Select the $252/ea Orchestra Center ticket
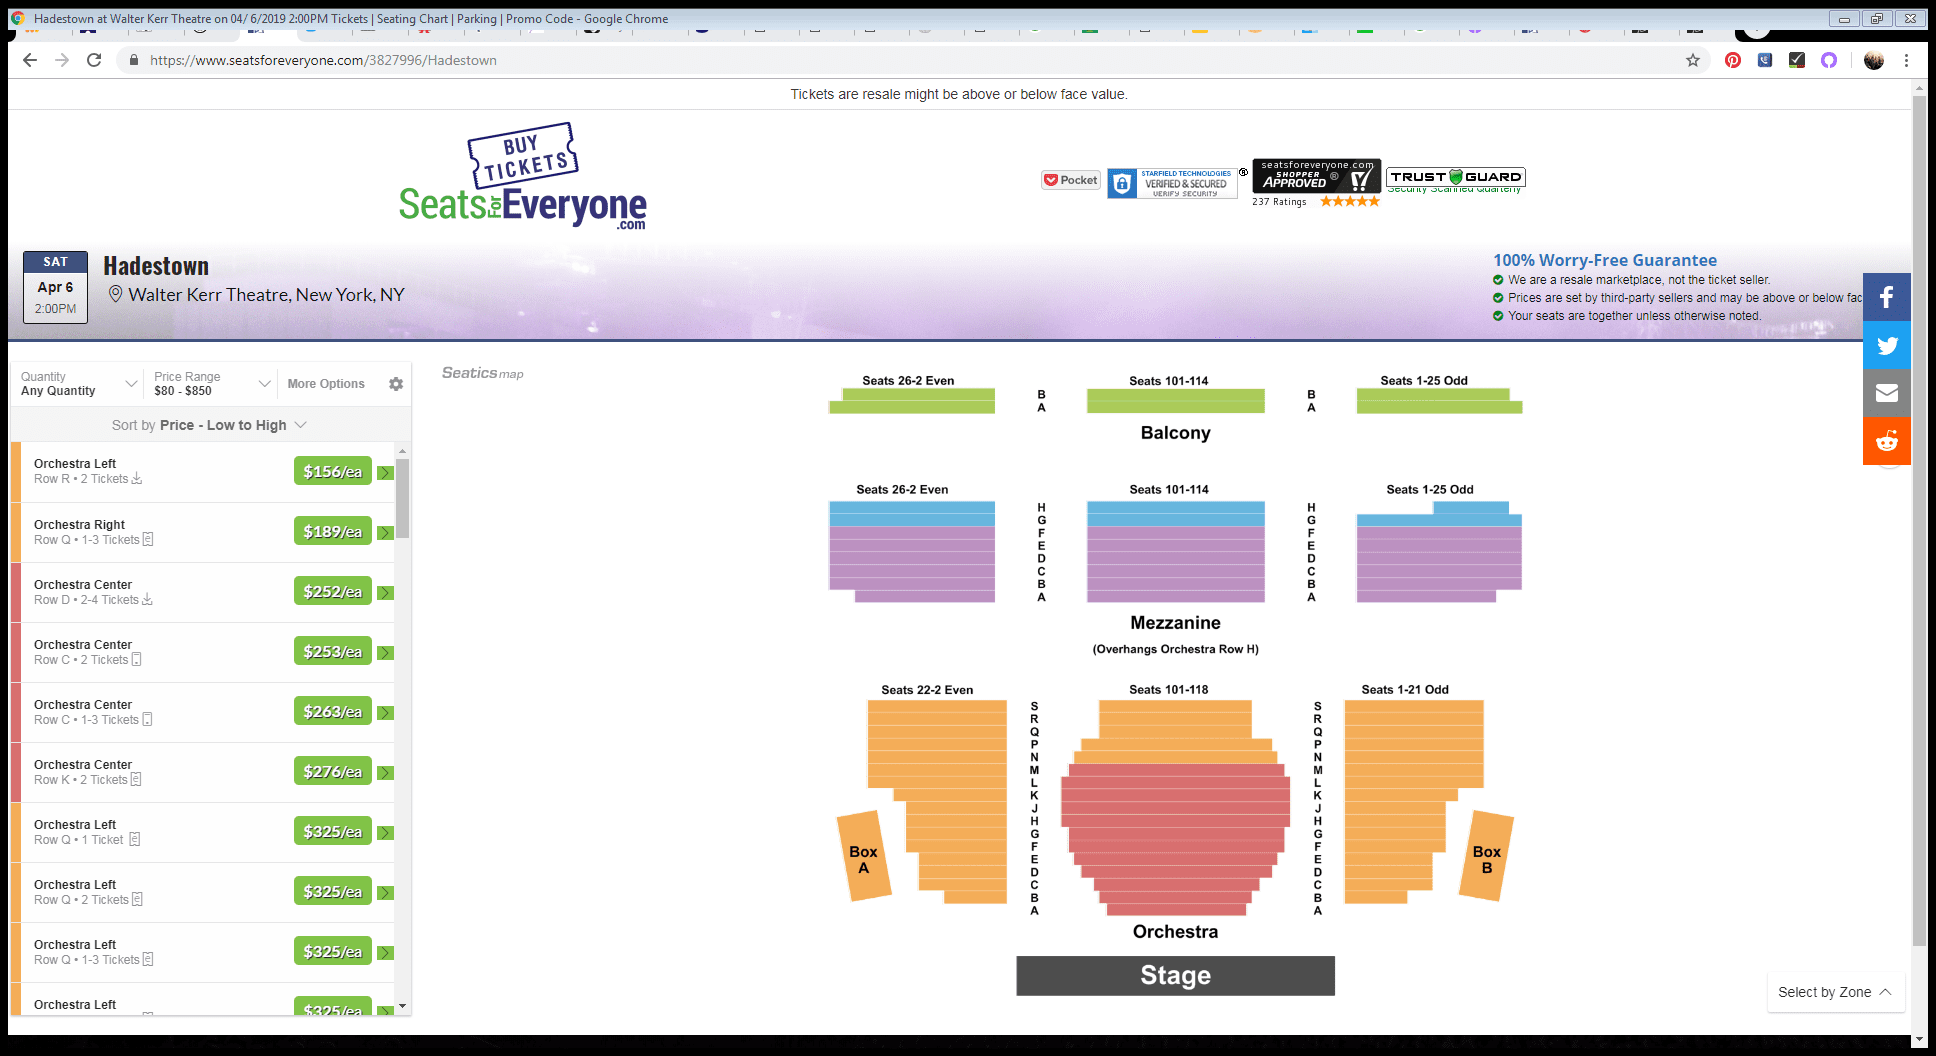Screen dimensions: 1936x1056 click(332, 592)
